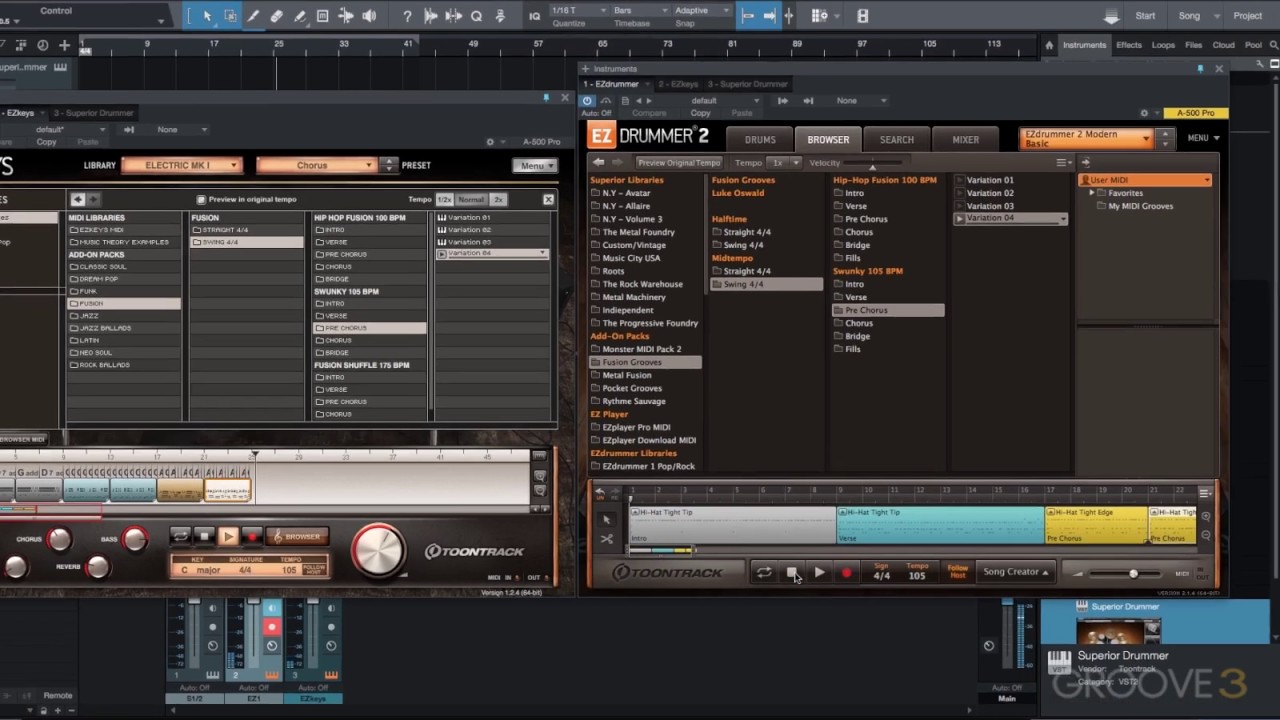Switch to the EZdrummer Mixer tab
Screen dimensions: 1280x720
click(965, 140)
